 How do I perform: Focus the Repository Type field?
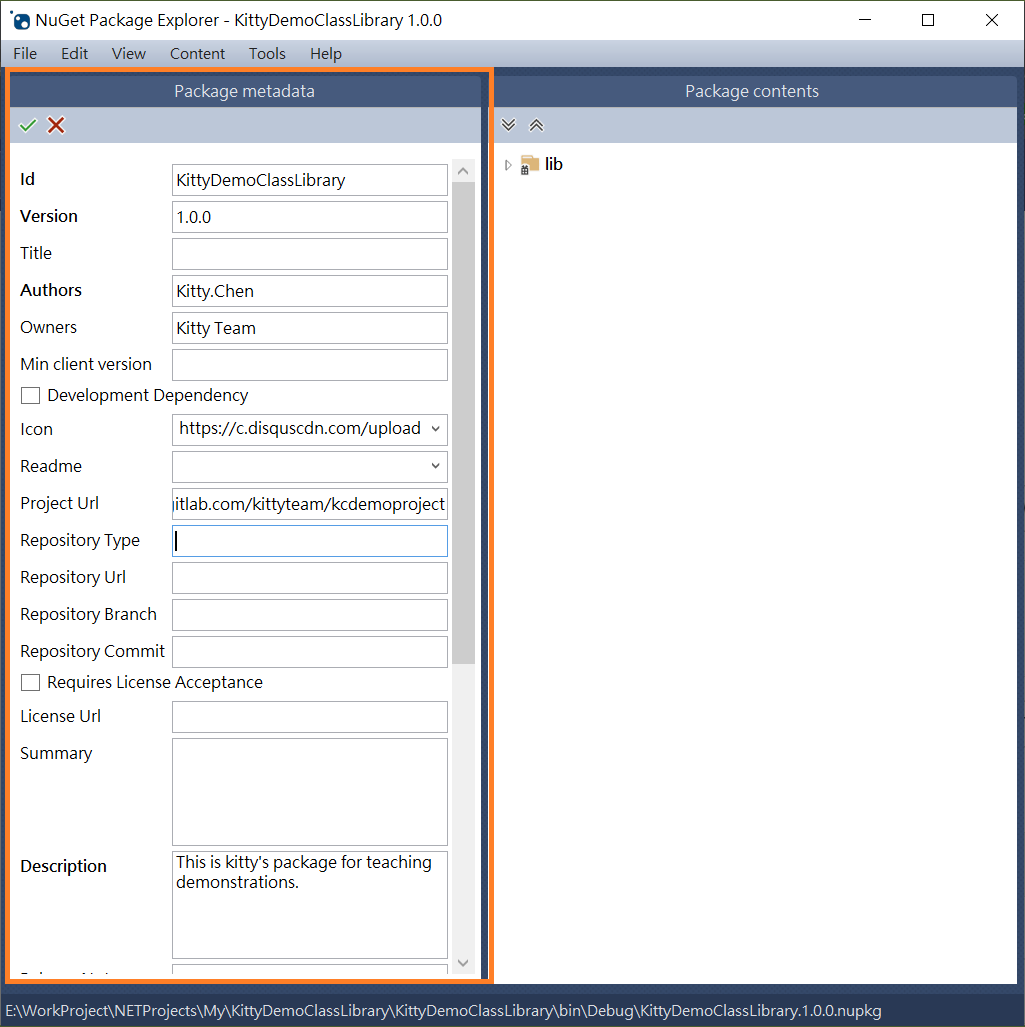coord(310,541)
